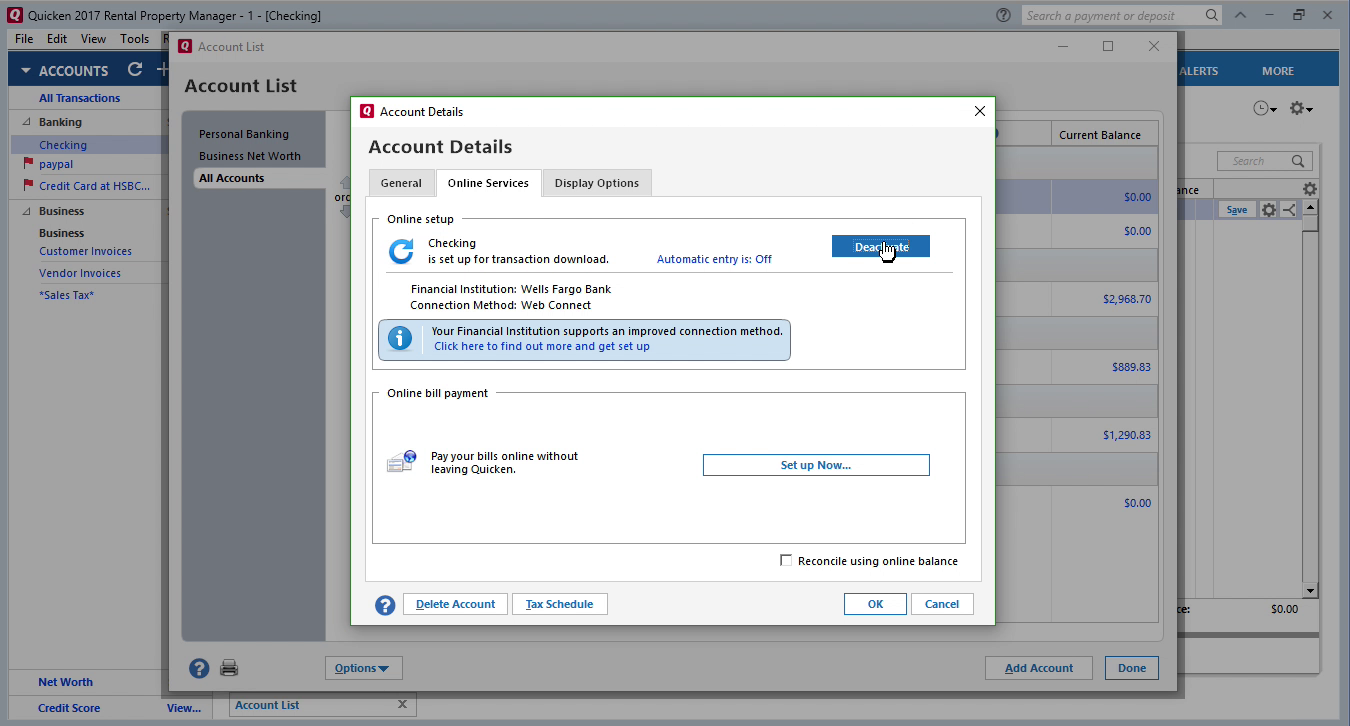The width and height of the screenshot is (1350, 726).
Task: Click Set up Now for bill payment
Action: click(x=816, y=465)
